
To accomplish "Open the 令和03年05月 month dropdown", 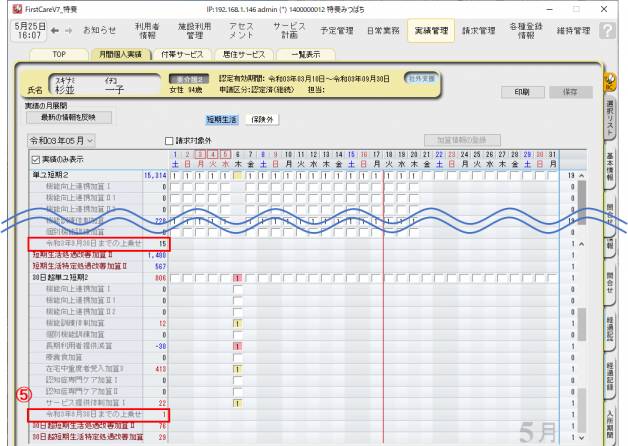I will tap(43, 141).
